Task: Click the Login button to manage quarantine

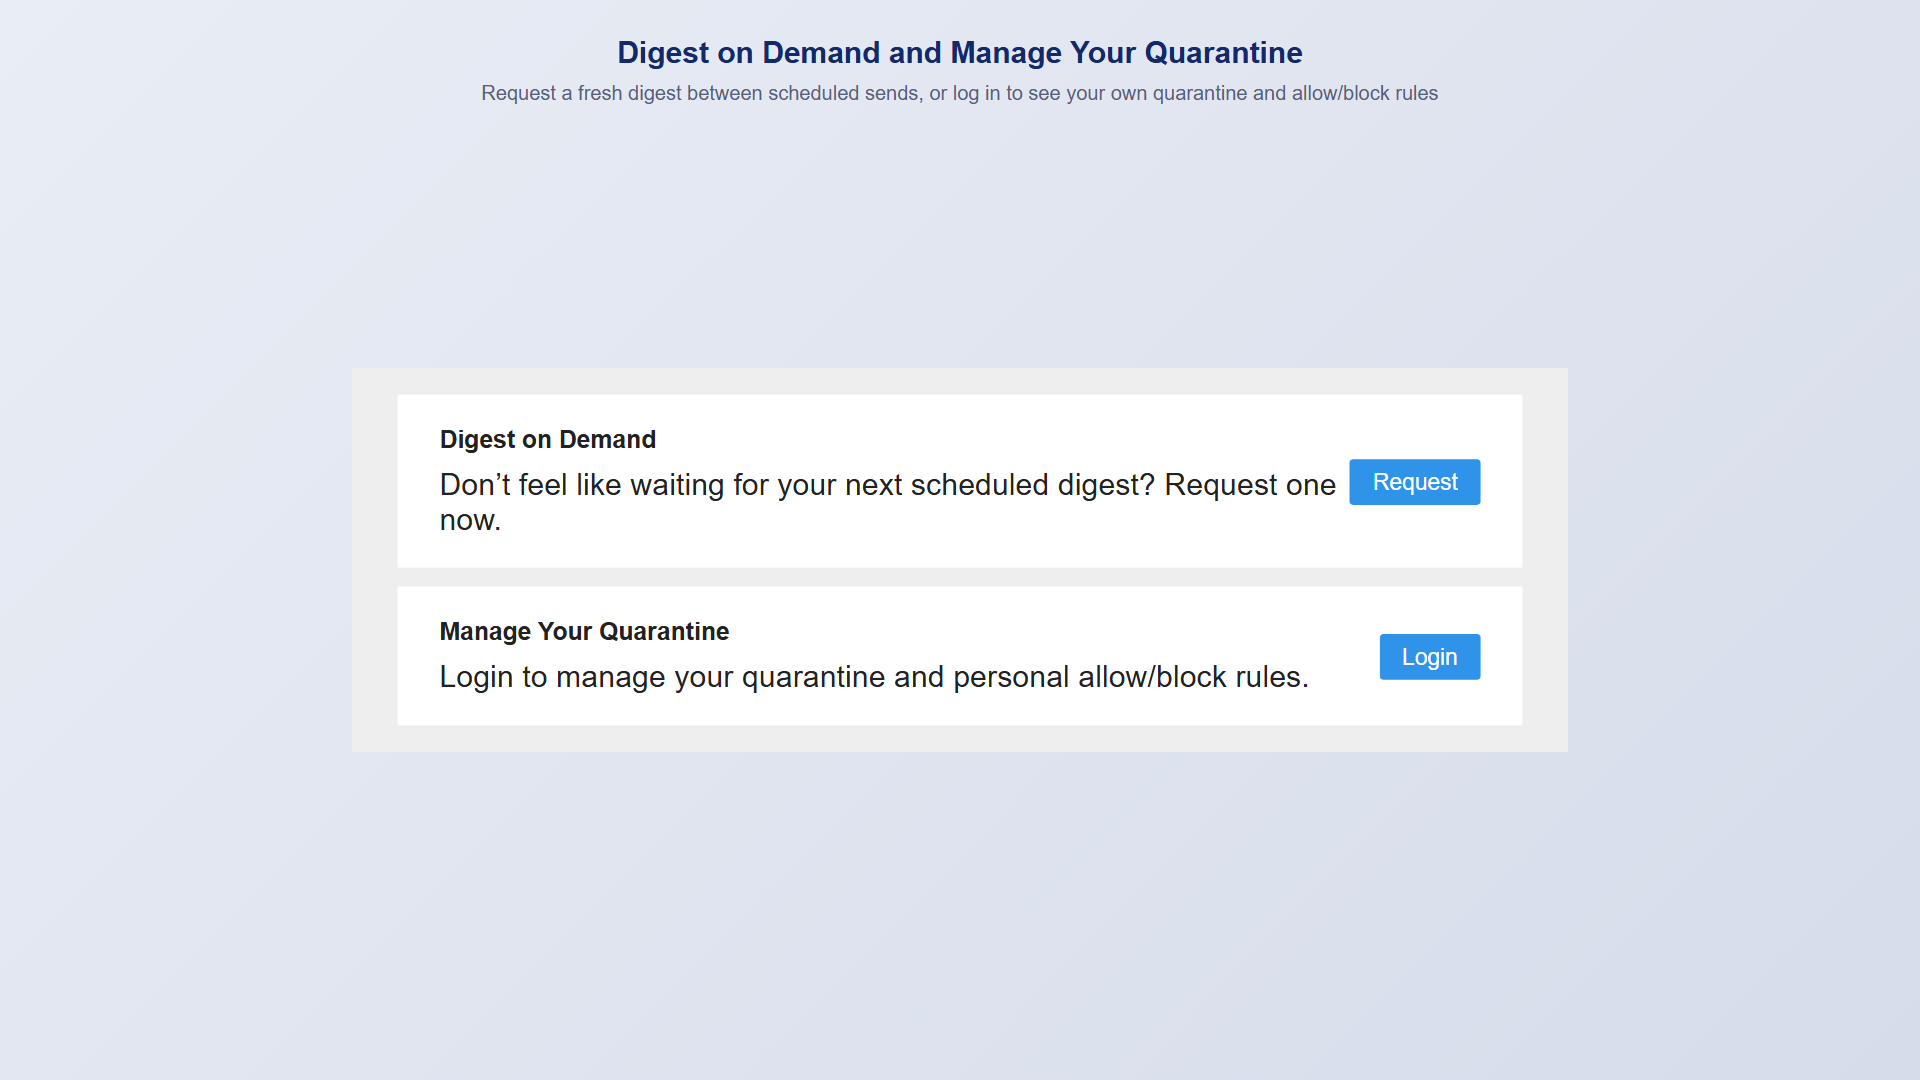Action: point(1429,657)
